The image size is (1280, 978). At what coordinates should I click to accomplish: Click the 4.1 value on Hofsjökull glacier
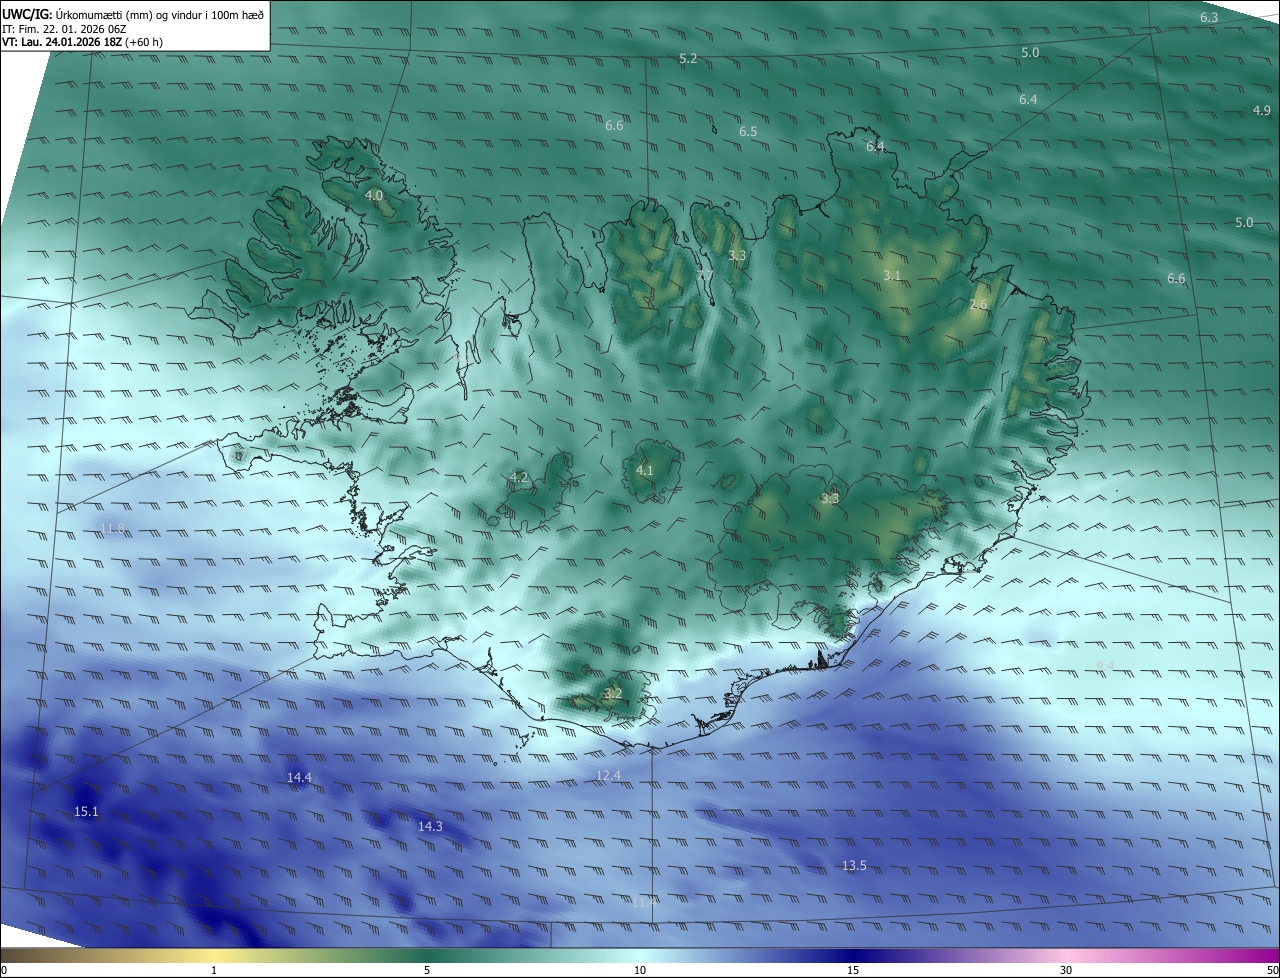click(644, 470)
